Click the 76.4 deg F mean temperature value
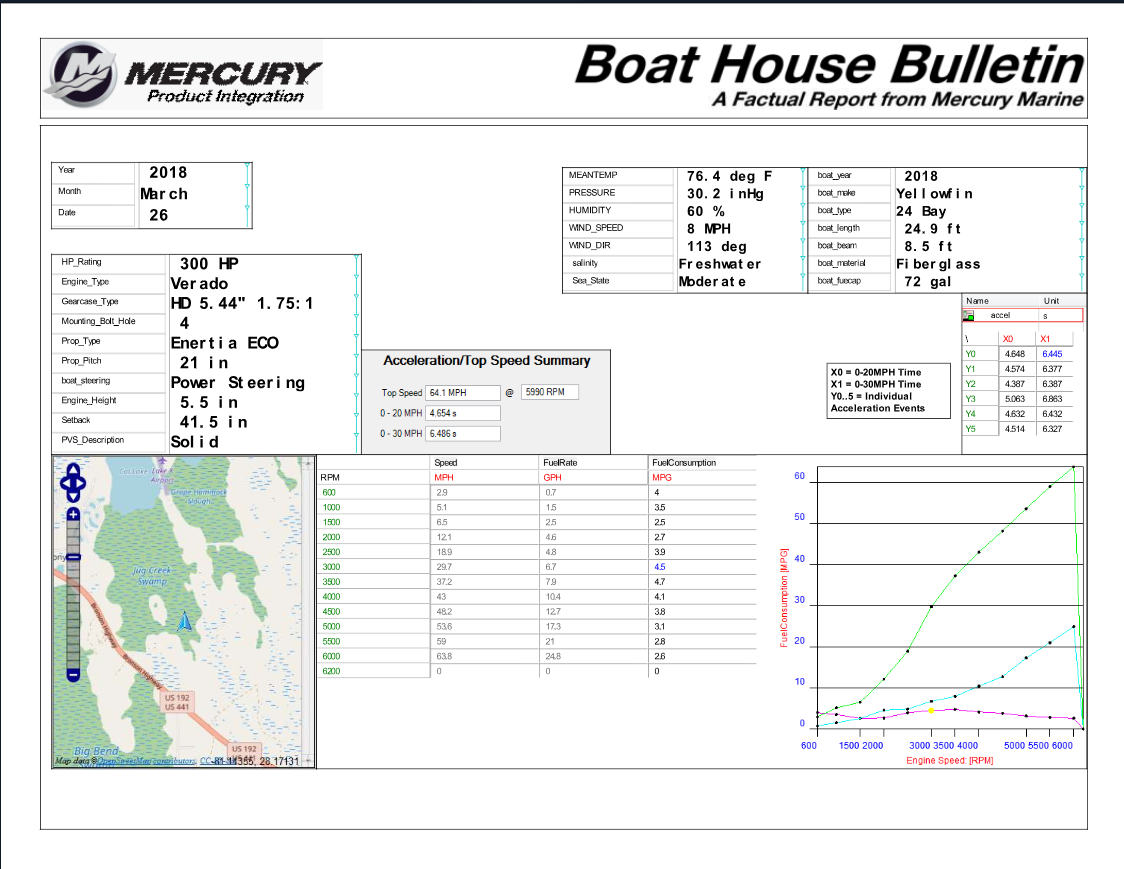 pos(729,176)
